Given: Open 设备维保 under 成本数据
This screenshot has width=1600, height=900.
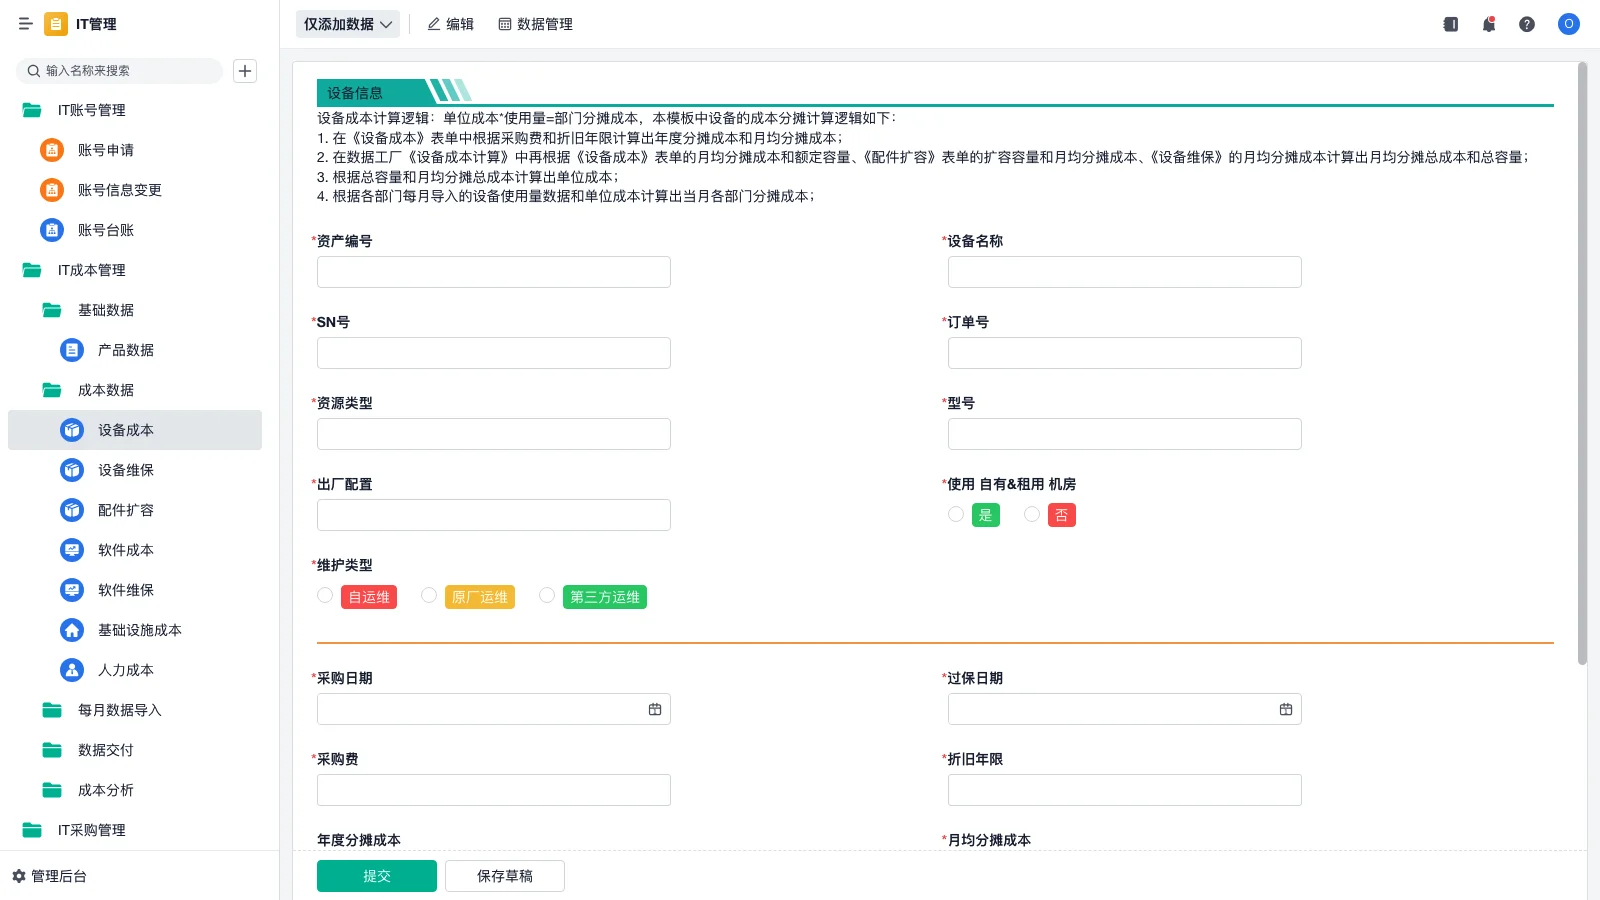Looking at the screenshot, I should click(125, 470).
